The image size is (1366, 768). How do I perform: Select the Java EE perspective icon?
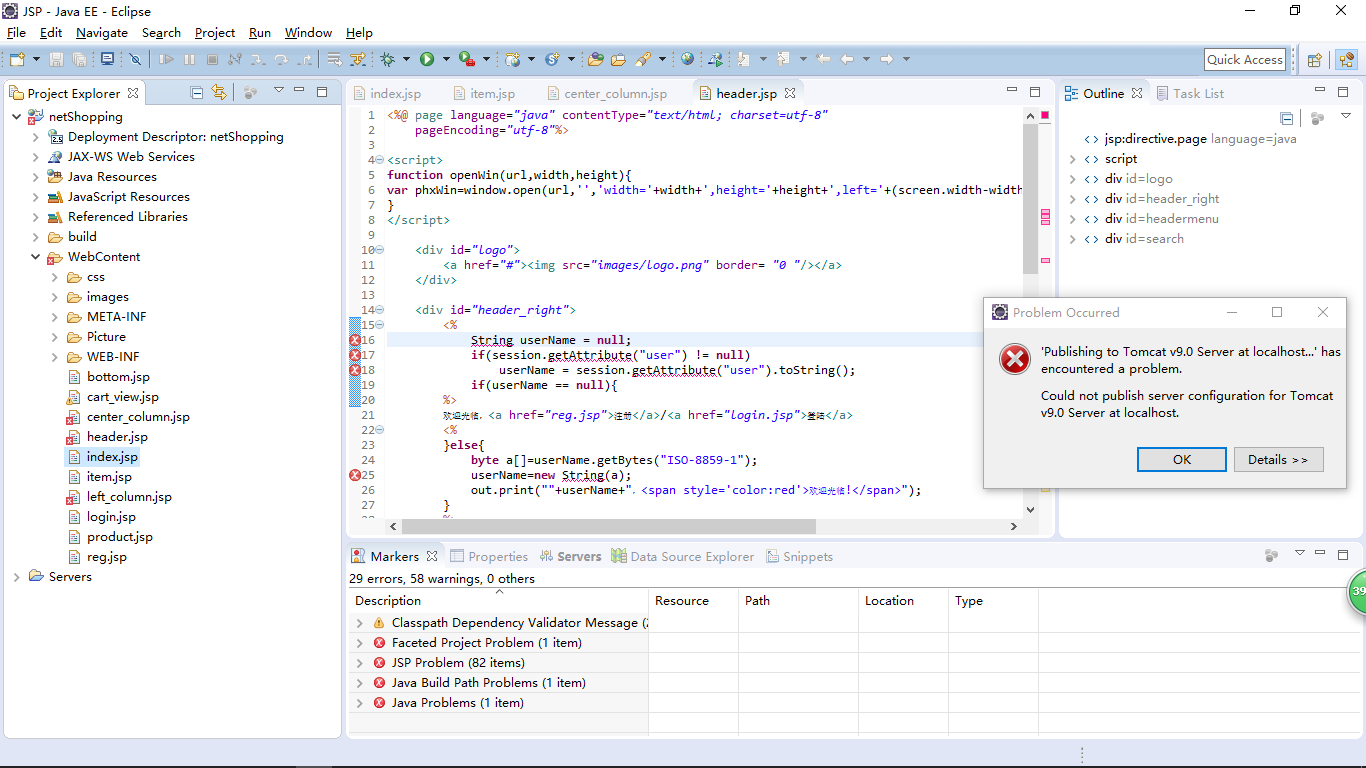click(1346, 60)
